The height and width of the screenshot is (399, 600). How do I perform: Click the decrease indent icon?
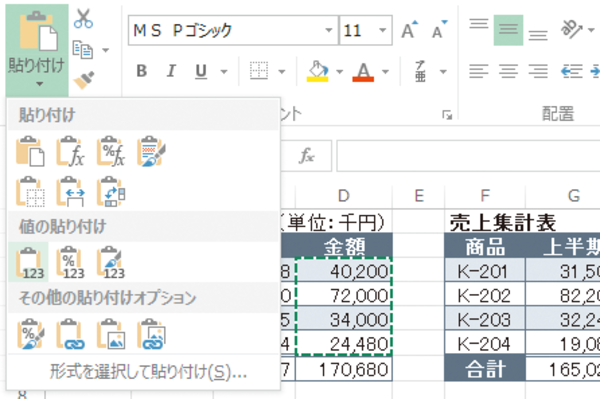(571, 71)
